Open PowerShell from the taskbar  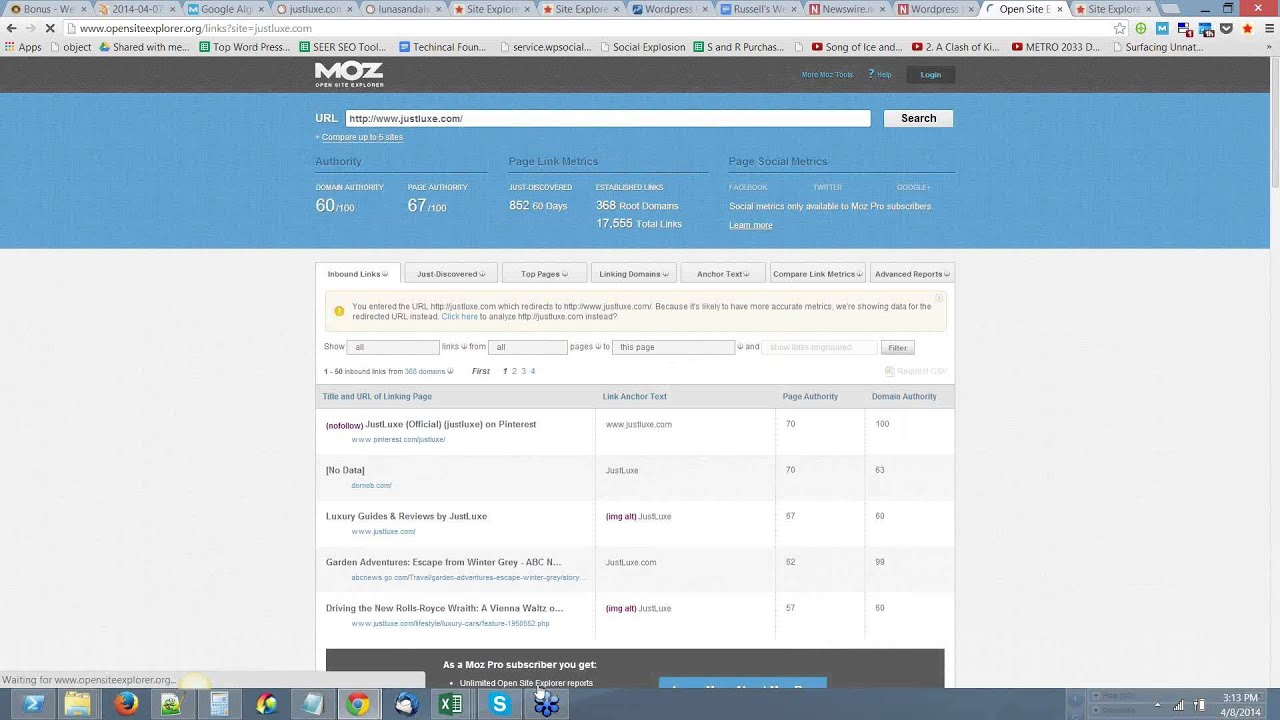click(x=31, y=704)
